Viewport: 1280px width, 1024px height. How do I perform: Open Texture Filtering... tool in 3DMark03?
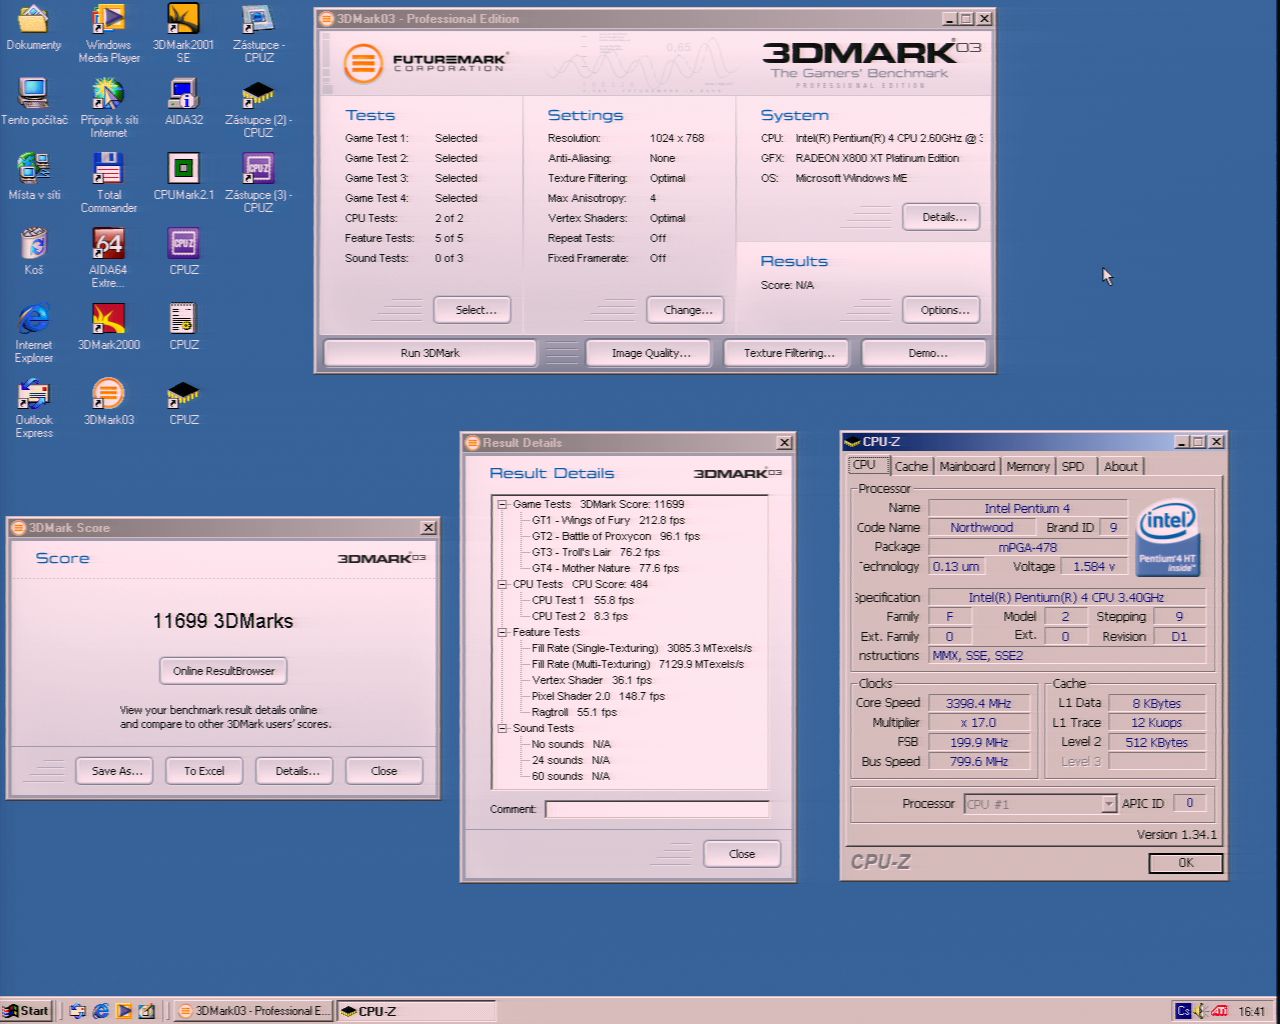(x=789, y=353)
